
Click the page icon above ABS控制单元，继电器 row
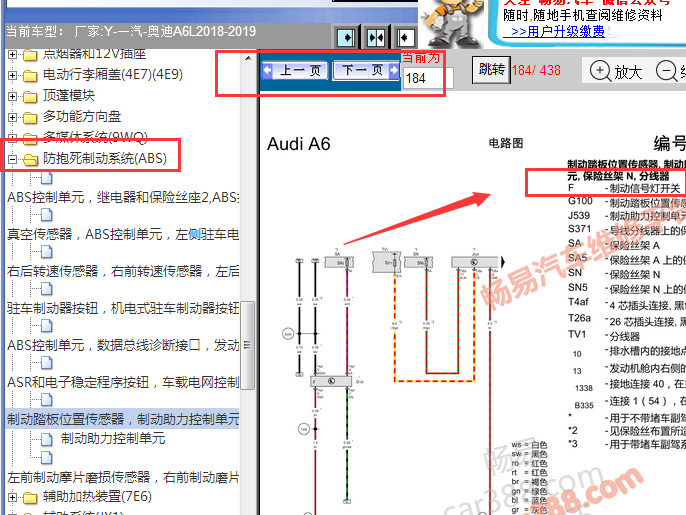tap(46, 178)
